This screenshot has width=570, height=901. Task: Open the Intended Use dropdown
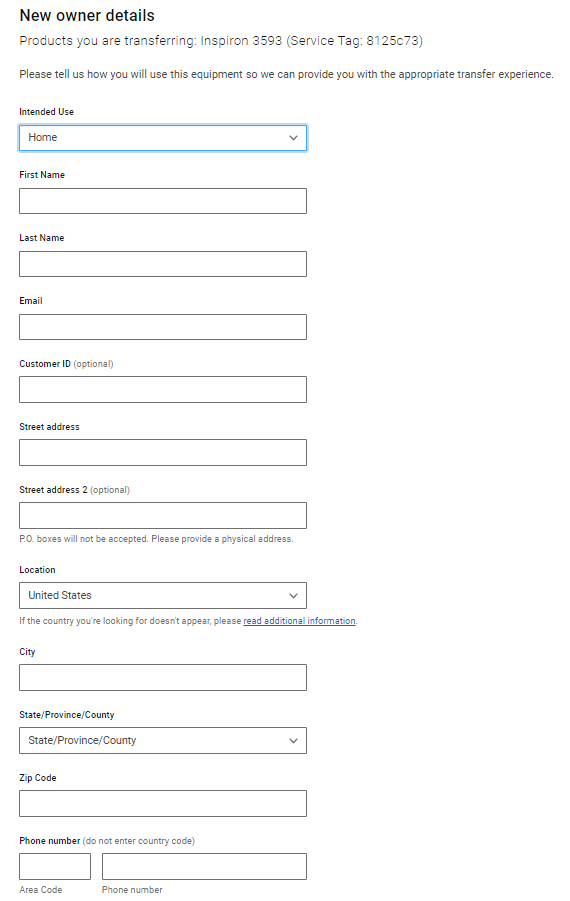pyautogui.click(x=163, y=138)
